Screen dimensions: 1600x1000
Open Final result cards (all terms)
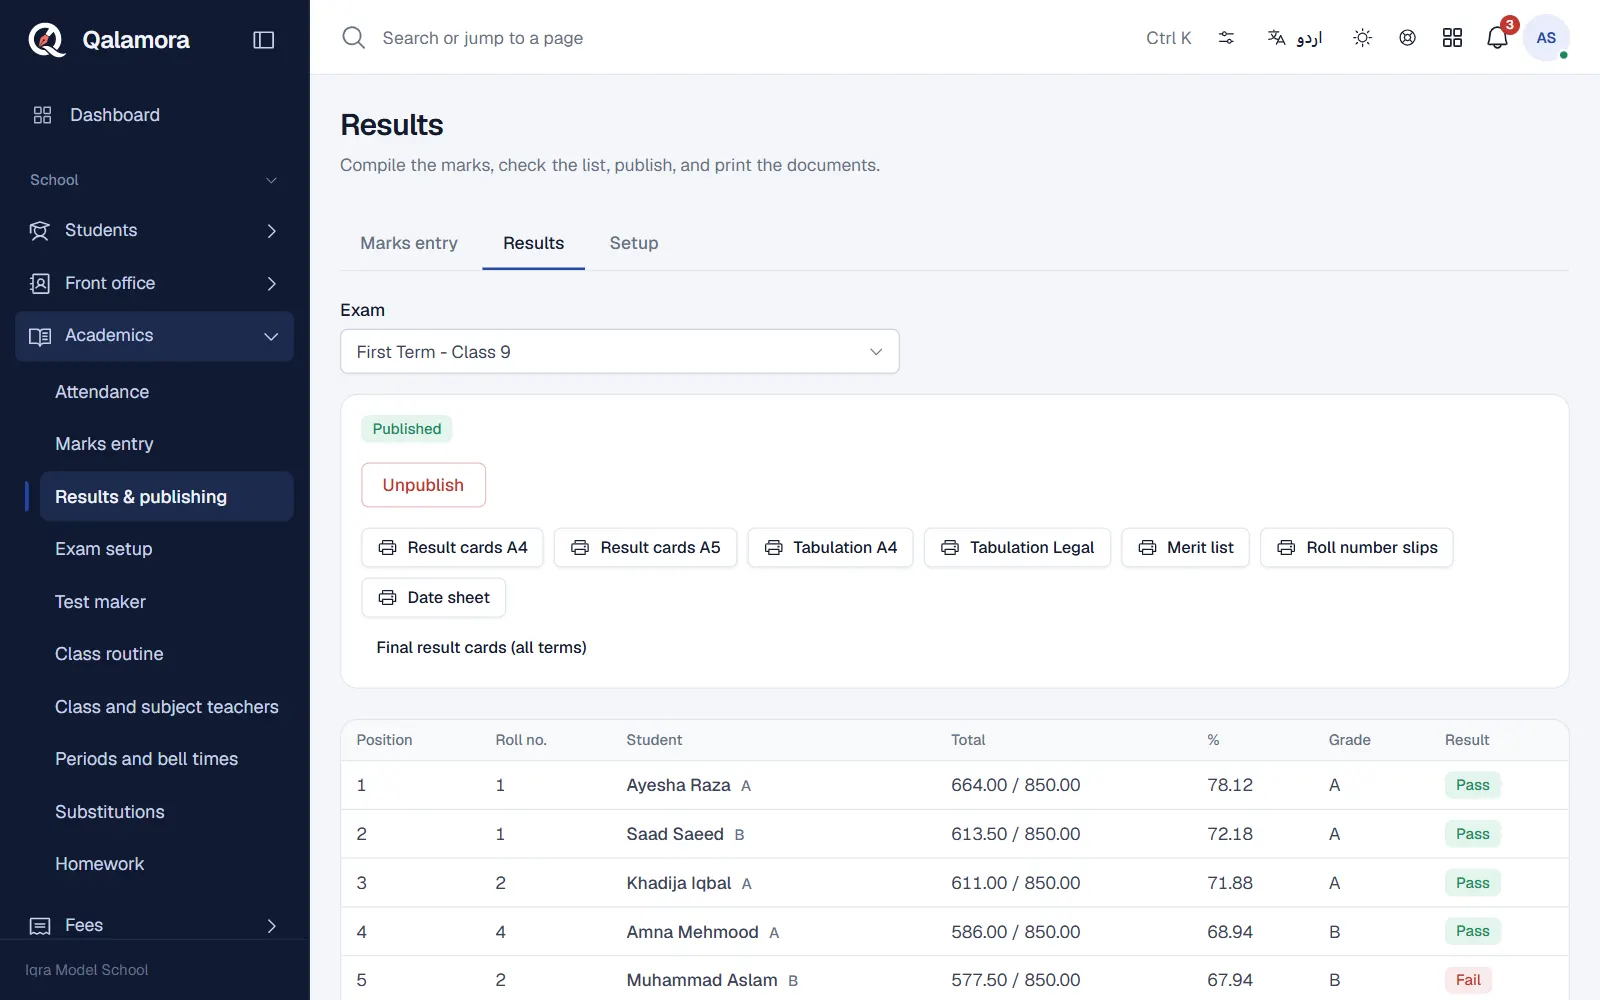point(481,648)
